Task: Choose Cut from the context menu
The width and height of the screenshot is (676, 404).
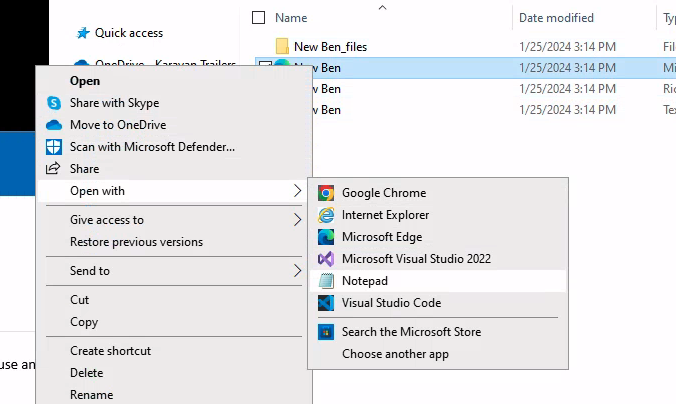Action: [80, 300]
